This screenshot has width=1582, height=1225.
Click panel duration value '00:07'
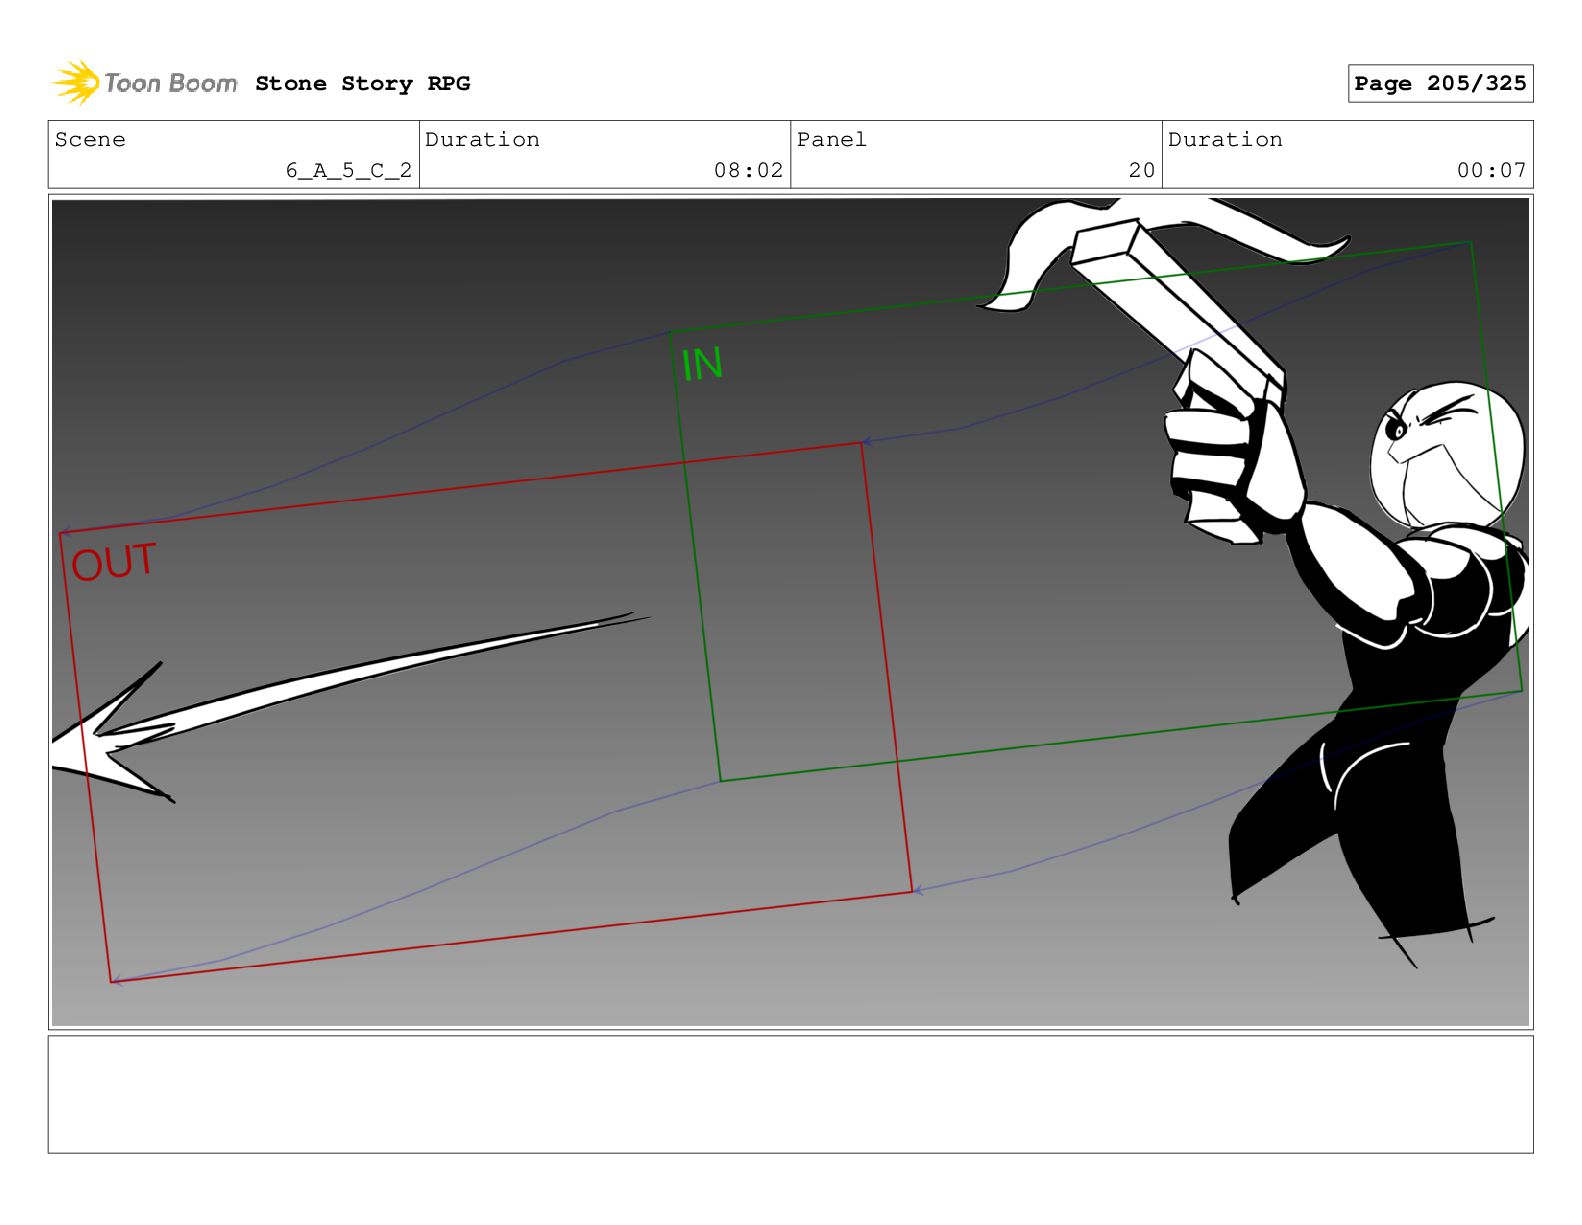1491,171
